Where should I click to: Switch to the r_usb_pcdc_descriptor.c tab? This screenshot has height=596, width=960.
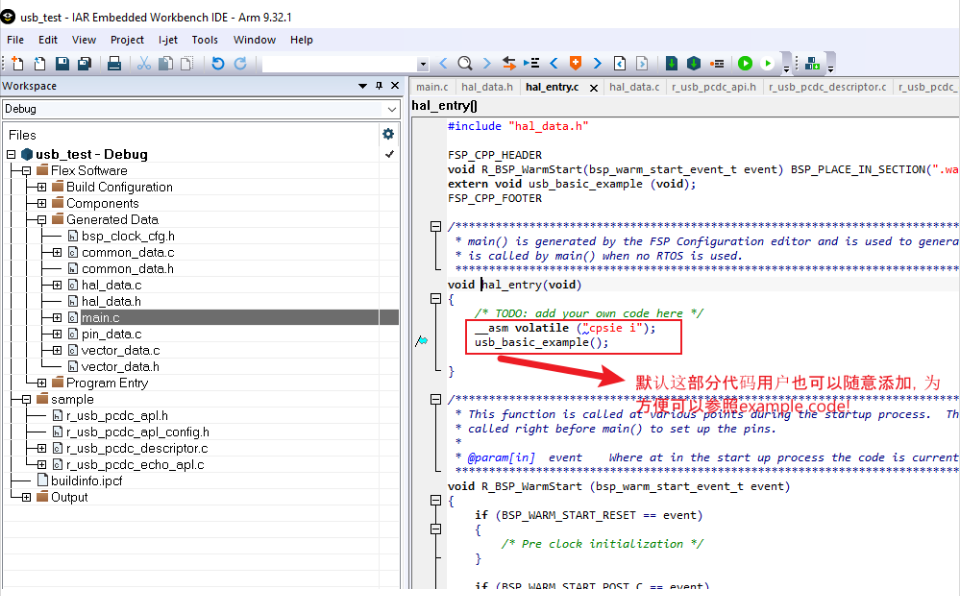point(828,87)
